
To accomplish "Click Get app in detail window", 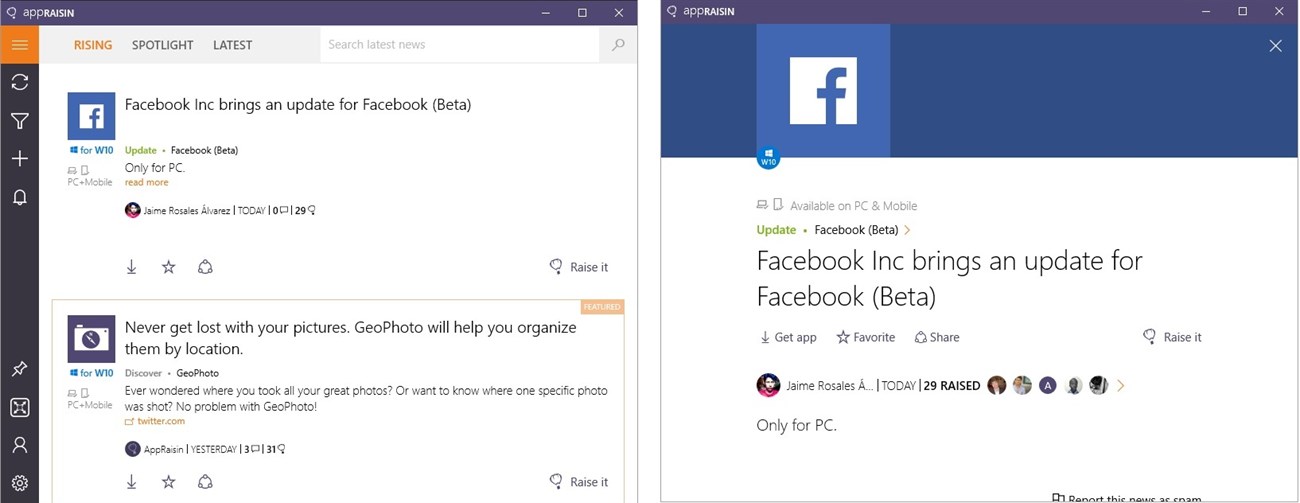I will pyautogui.click(x=788, y=337).
